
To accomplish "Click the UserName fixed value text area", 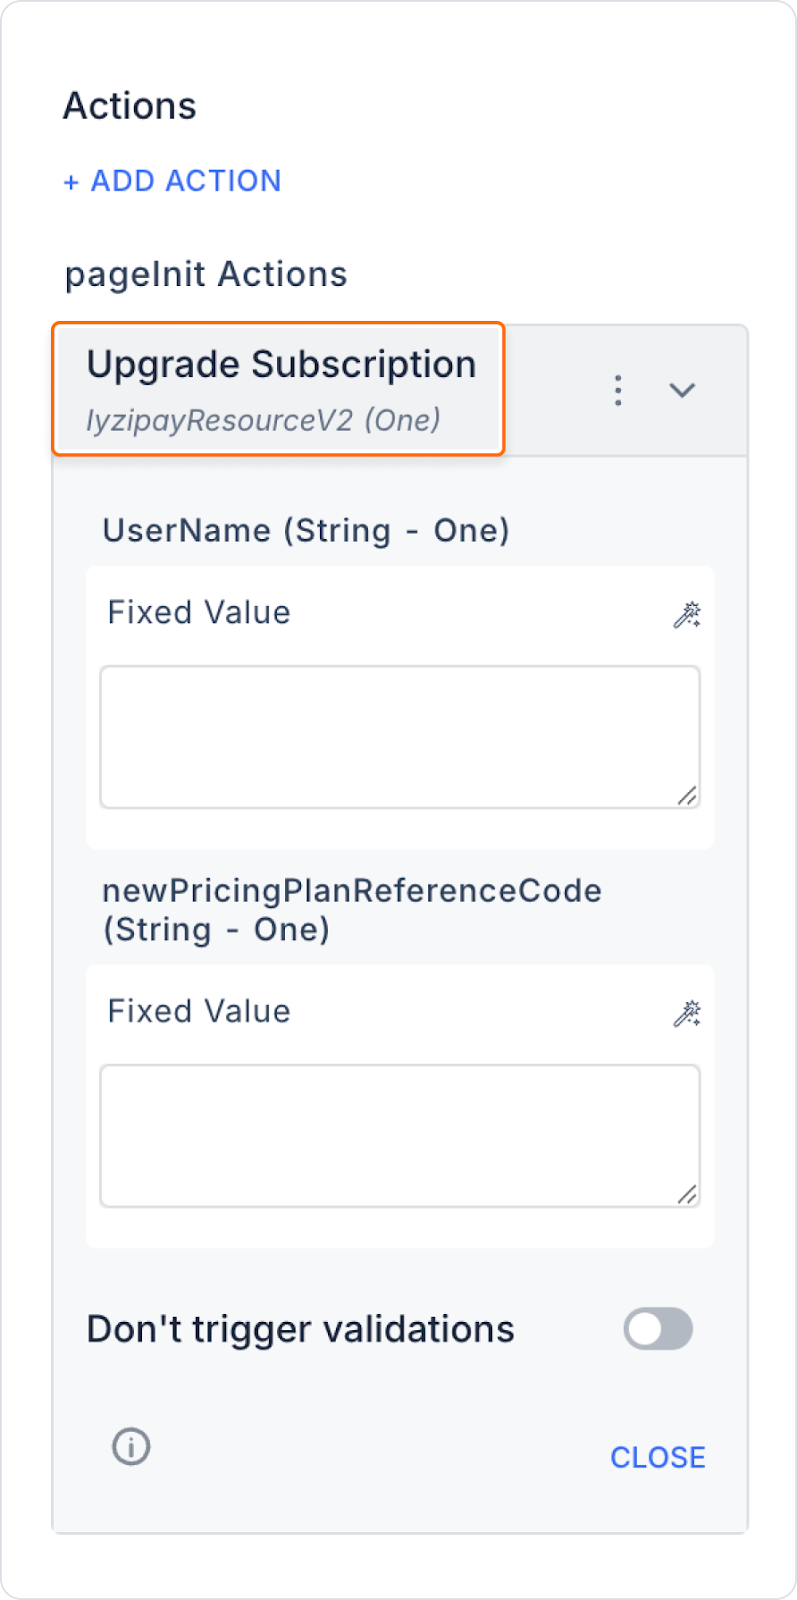I will pyautogui.click(x=400, y=737).
